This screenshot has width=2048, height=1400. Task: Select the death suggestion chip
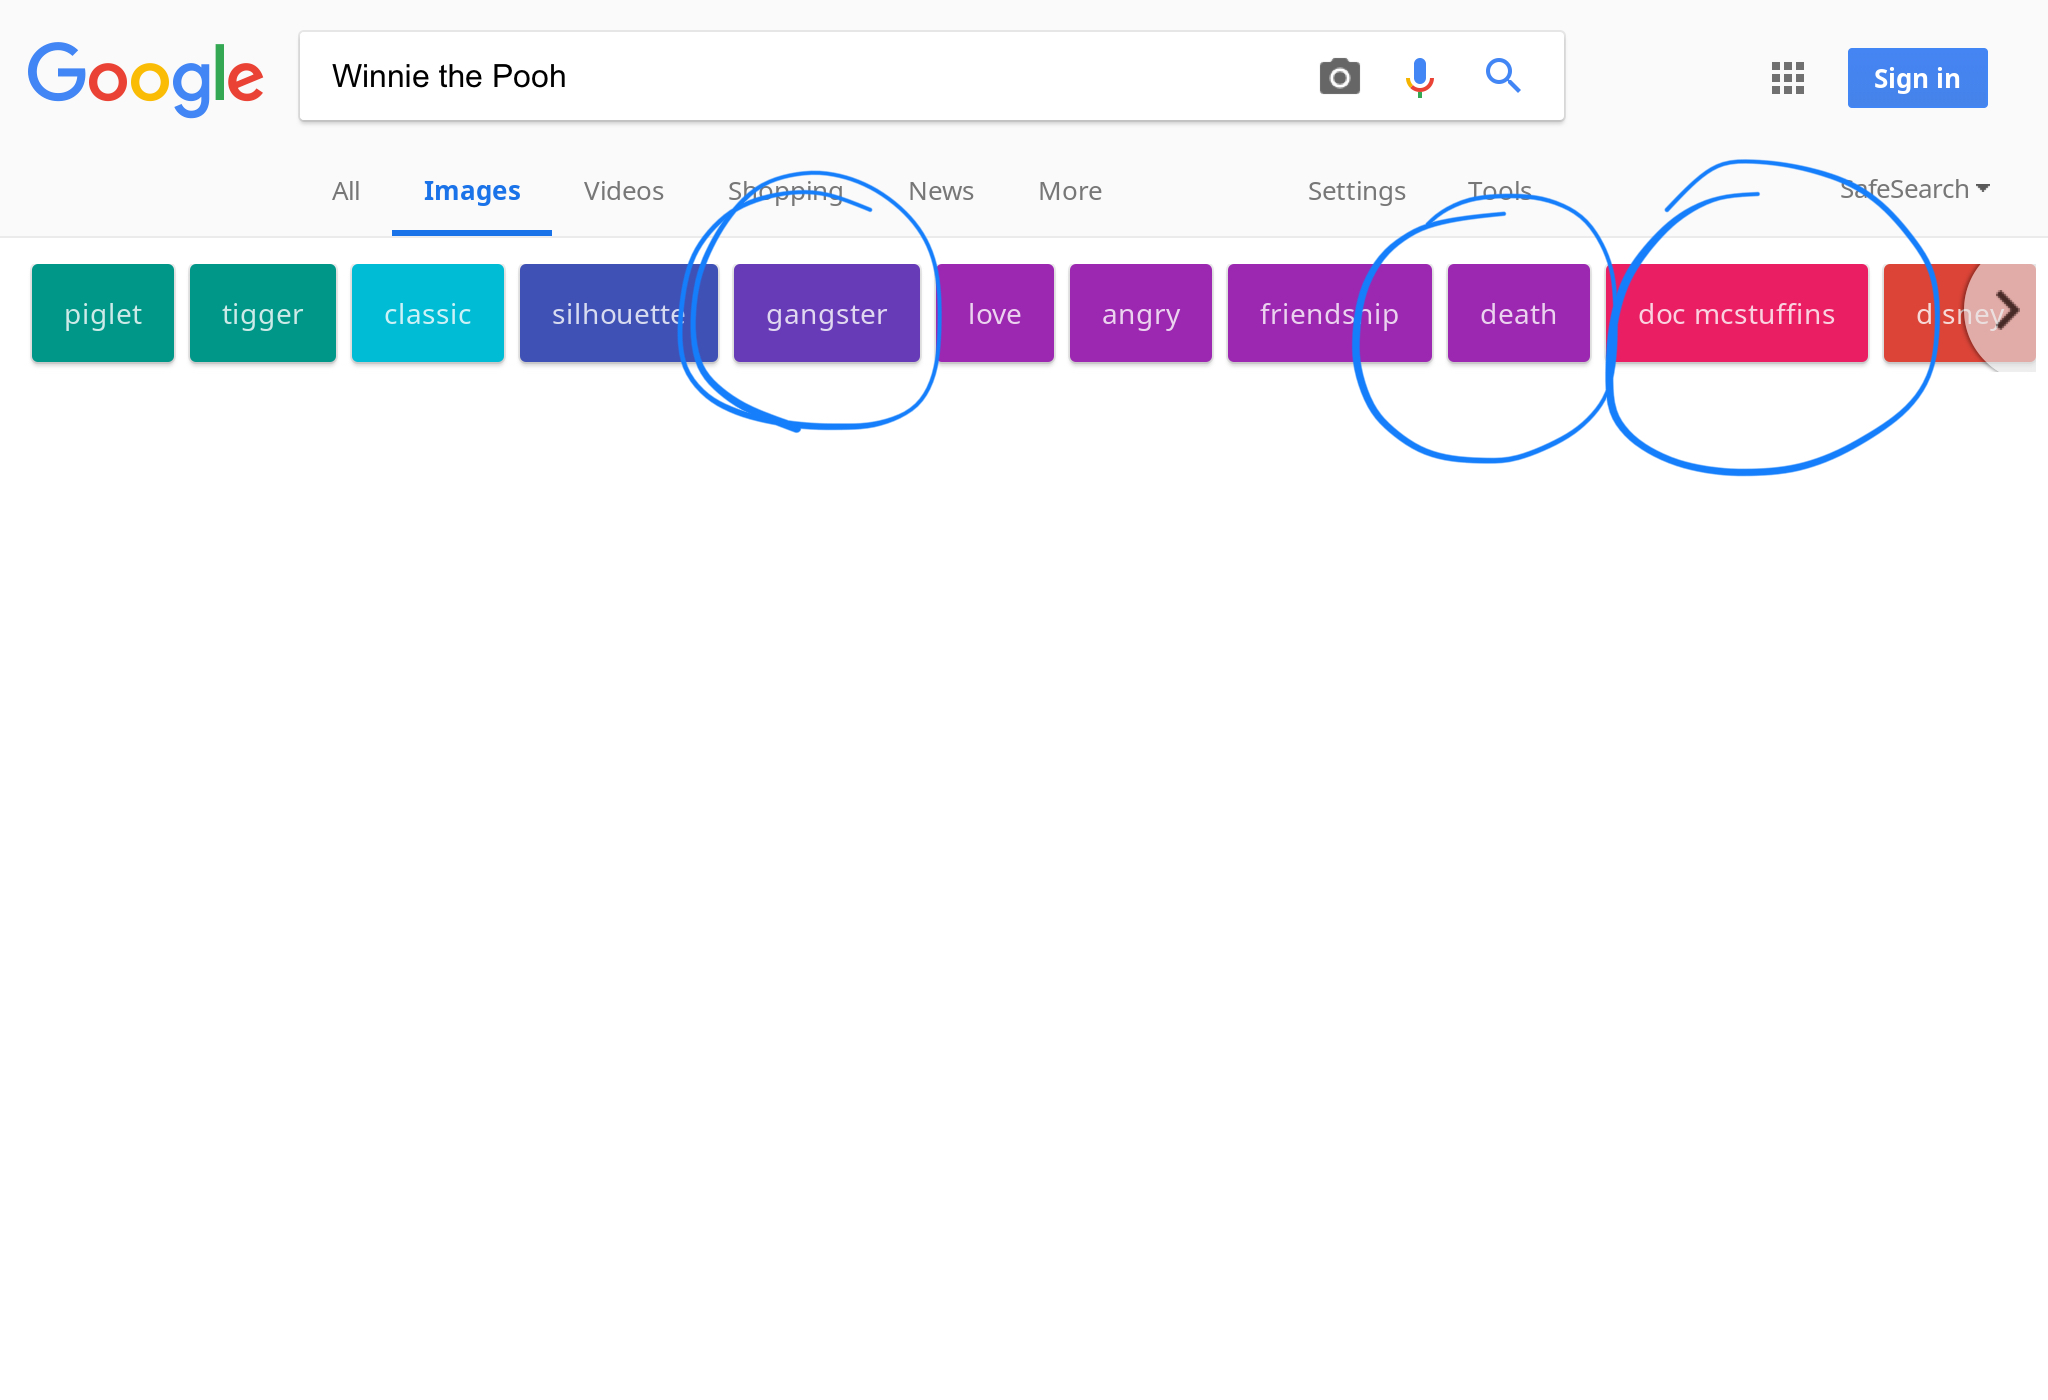(1519, 313)
